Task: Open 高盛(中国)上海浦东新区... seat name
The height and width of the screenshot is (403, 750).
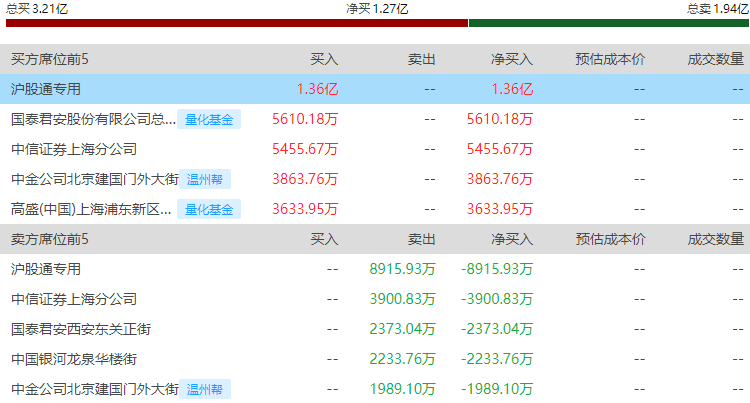Action: pos(91,209)
